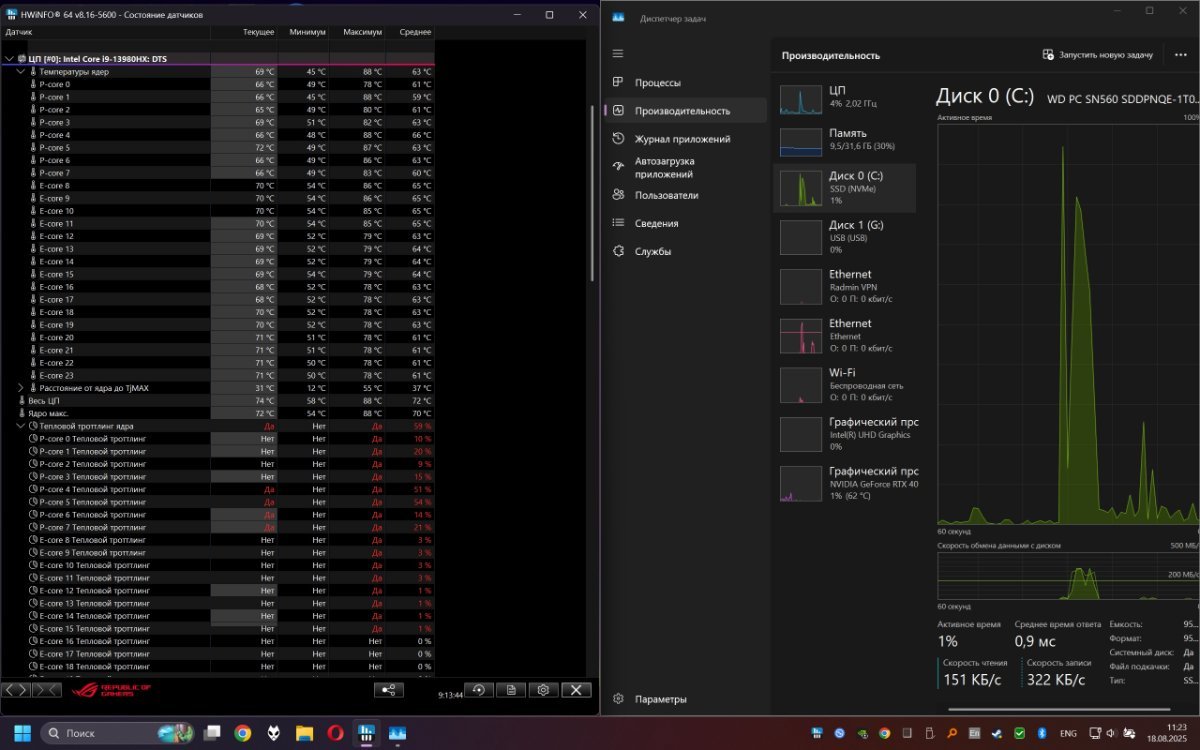This screenshot has height=750, width=1200.
Task: Open HWiNFO sensor settings gear
Action: (x=543, y=690)
